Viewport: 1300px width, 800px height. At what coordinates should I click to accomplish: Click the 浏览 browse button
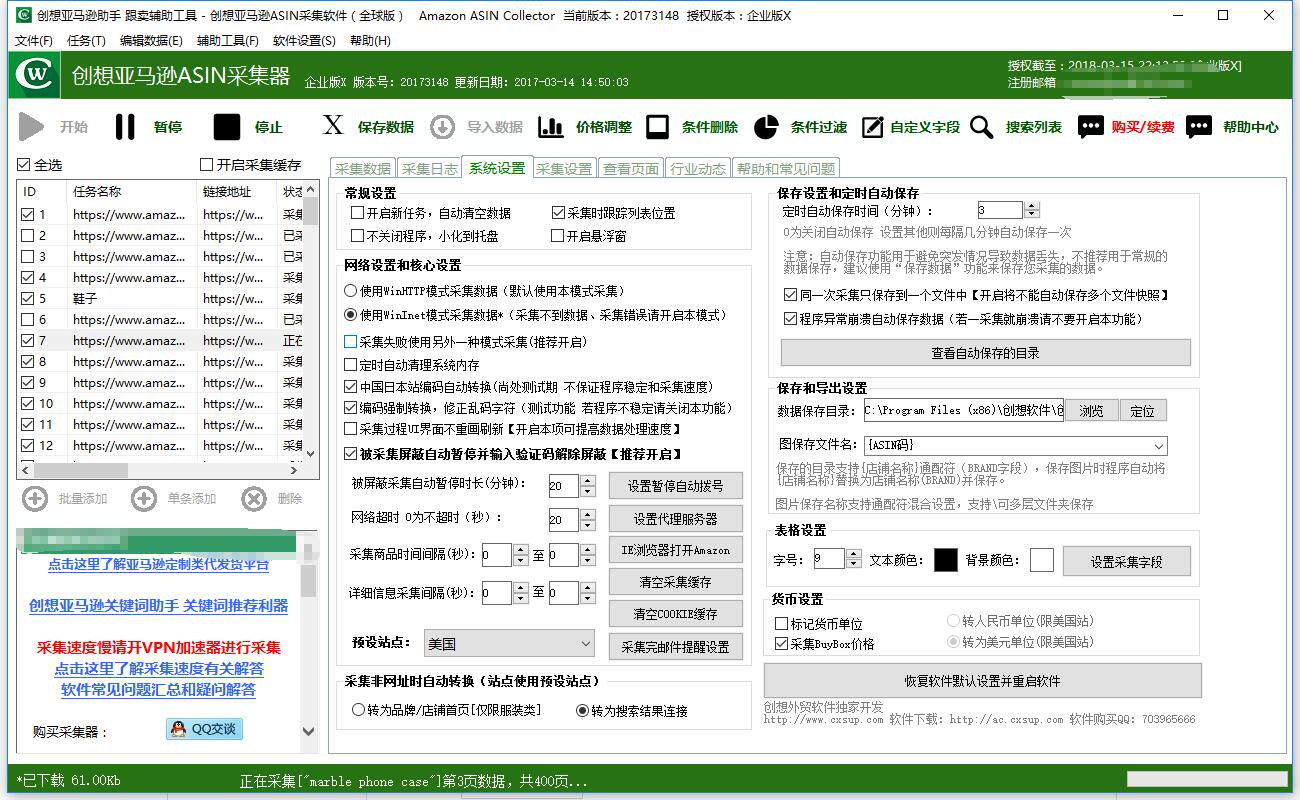point(1092,411)
